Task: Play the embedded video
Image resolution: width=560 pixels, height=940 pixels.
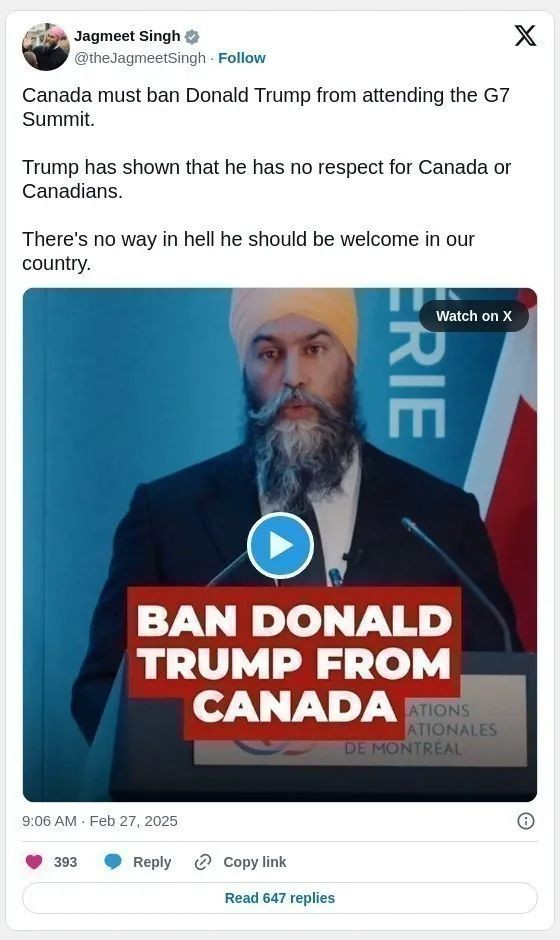Action: pos(280,545)
